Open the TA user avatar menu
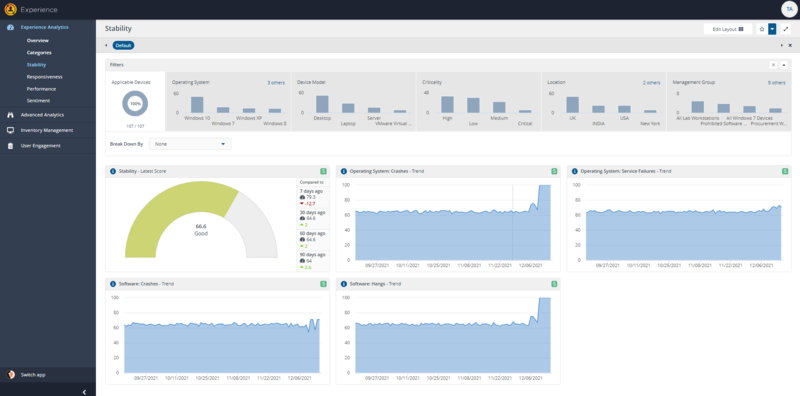Viewport: 800px width, 396px height. point(789,9)
